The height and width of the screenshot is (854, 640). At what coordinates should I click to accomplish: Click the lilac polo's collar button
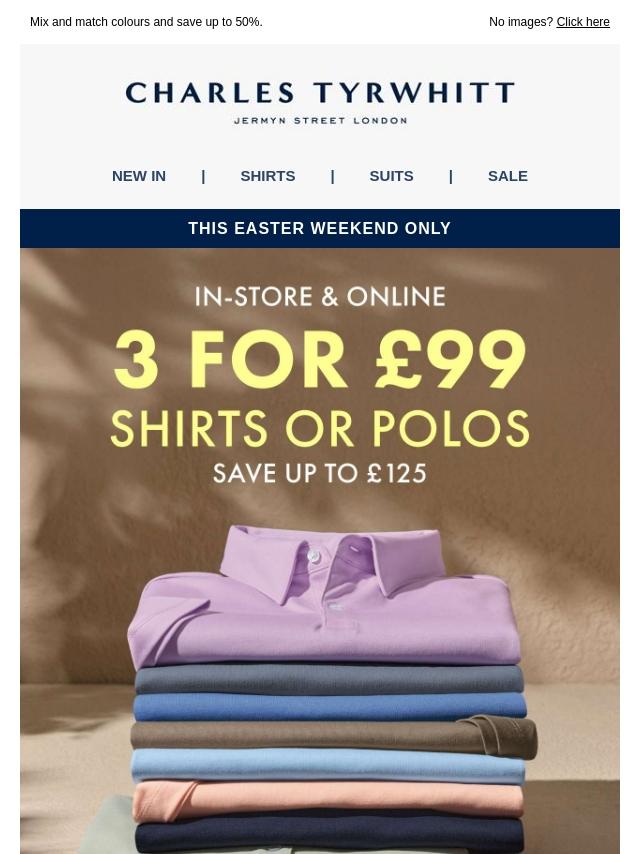pos(313,556)
